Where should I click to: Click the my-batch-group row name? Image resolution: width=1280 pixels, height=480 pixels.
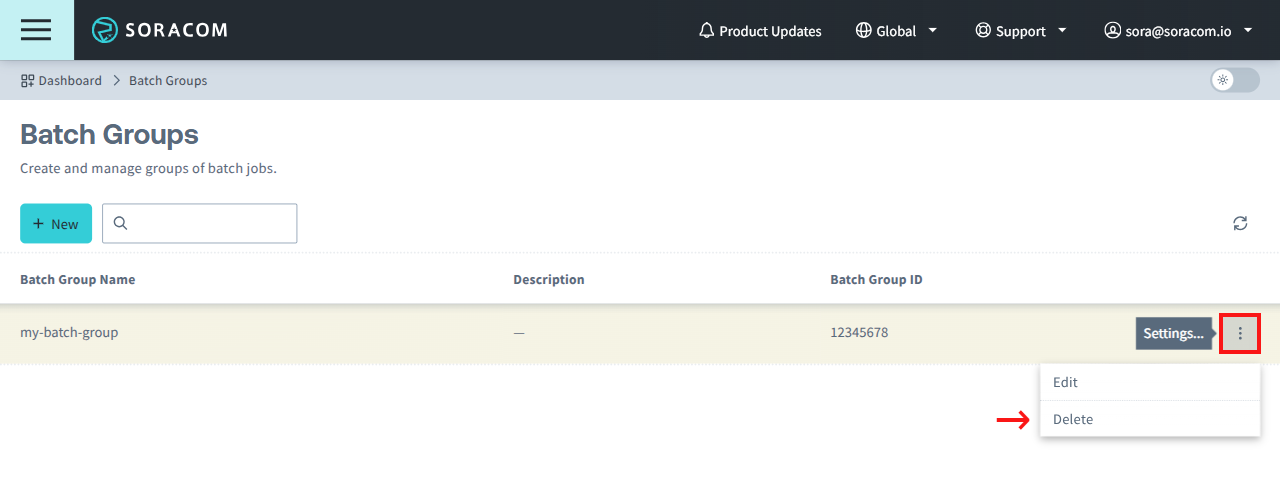69,332
